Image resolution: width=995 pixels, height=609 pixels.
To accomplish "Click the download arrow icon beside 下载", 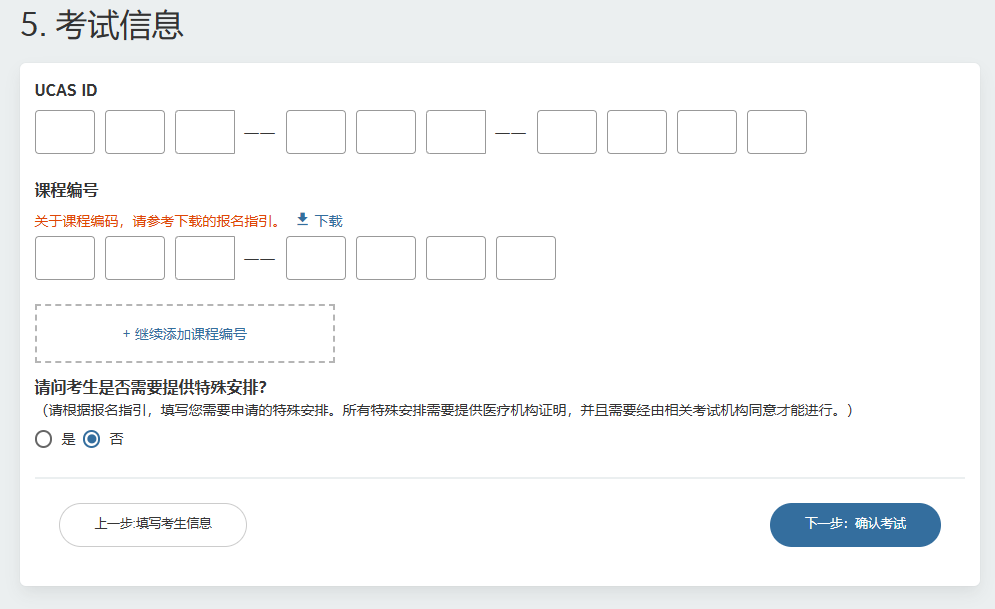I will [301, 219].
